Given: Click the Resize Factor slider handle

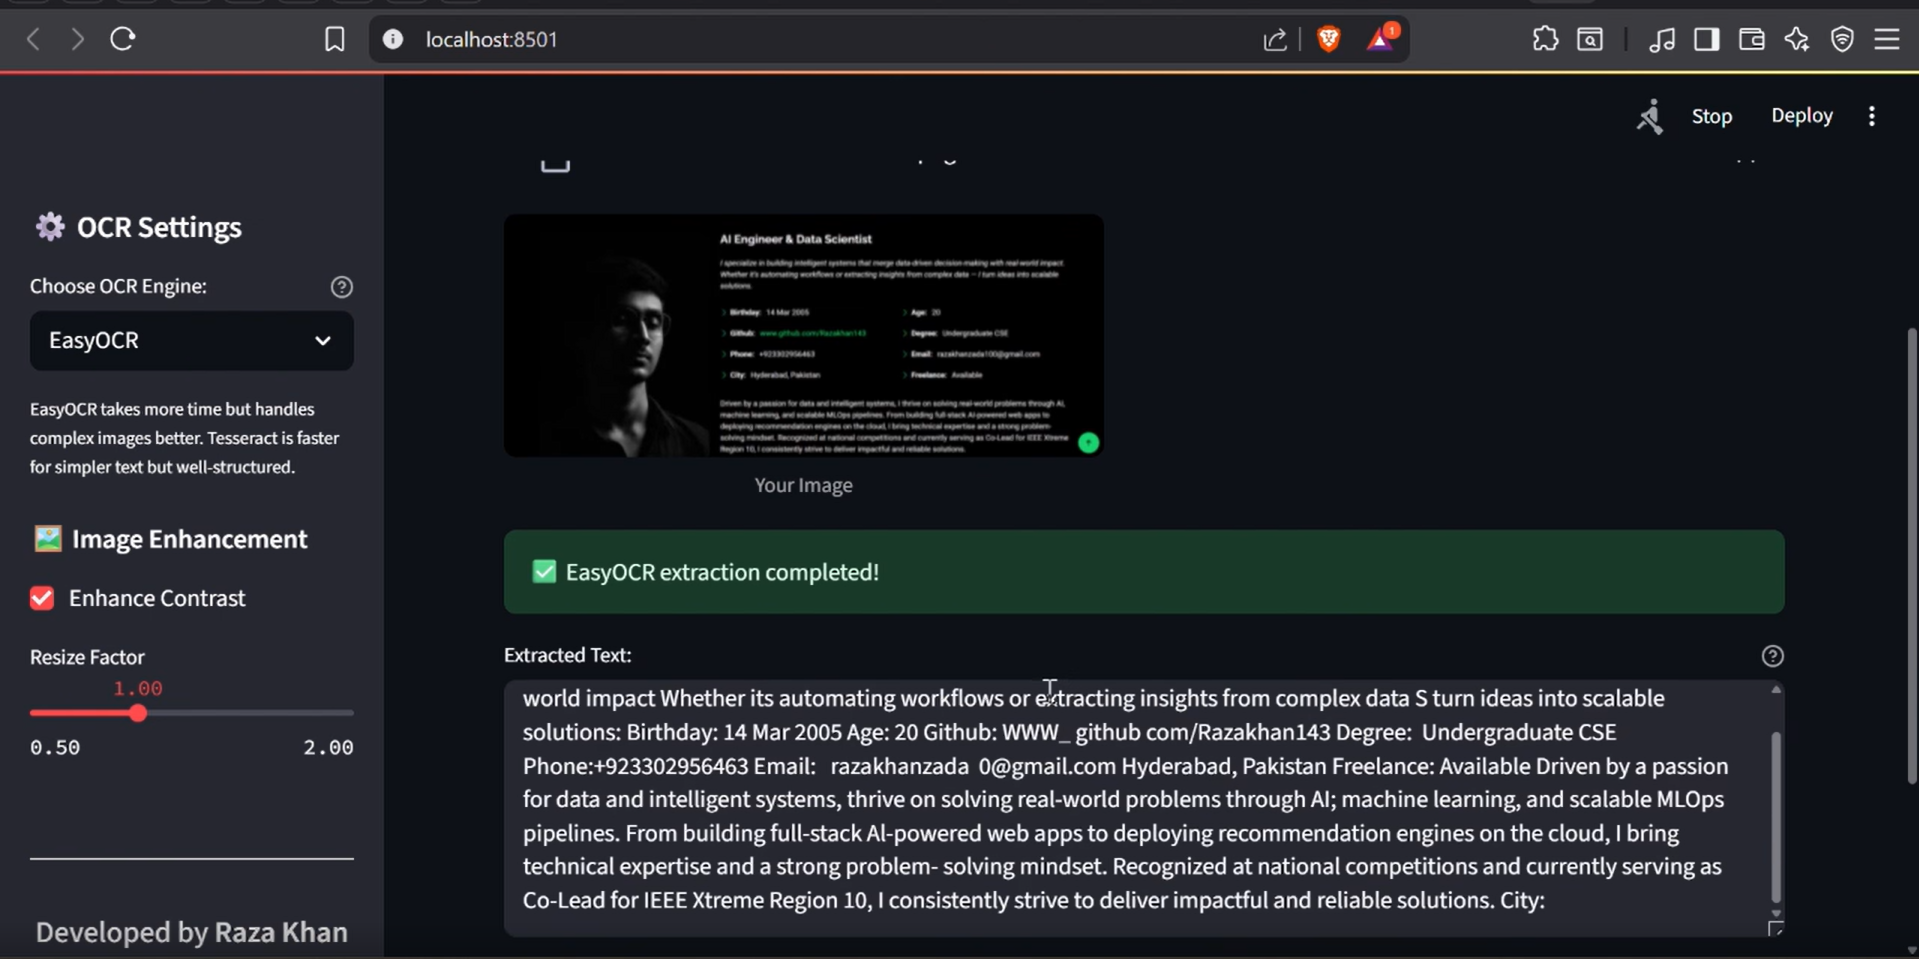Looking at the screenshot, I should (138, 713).
